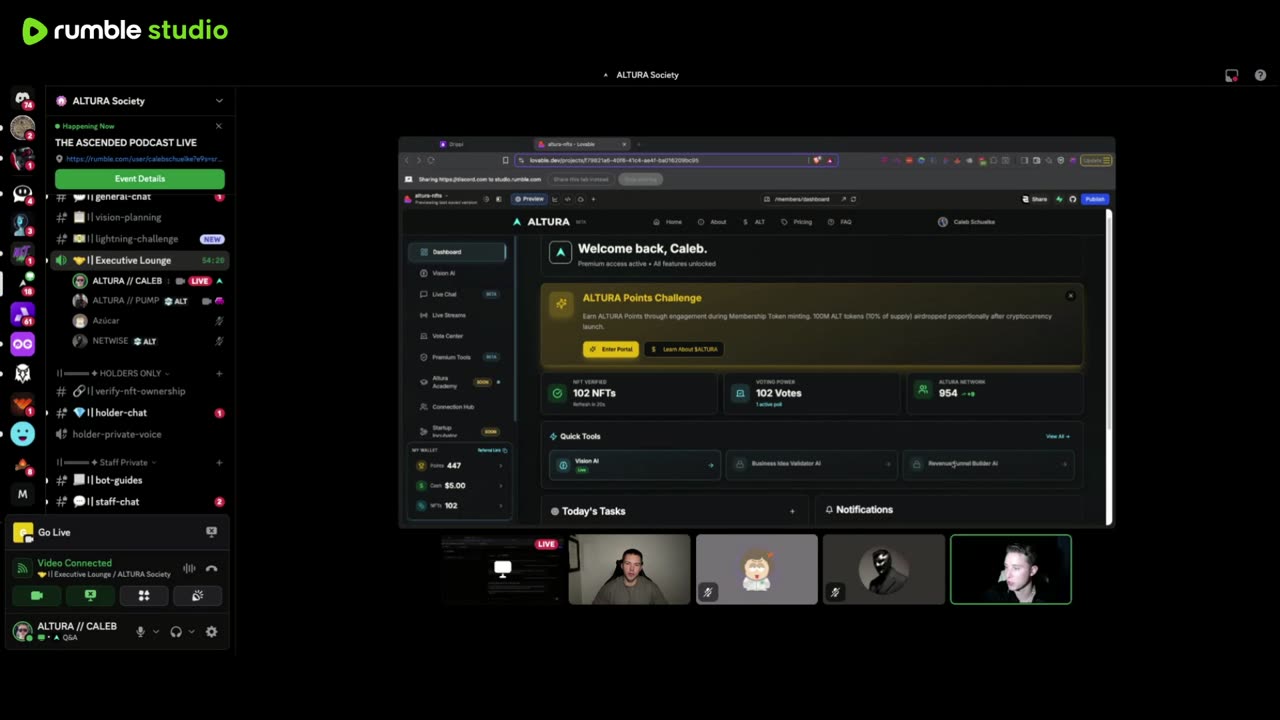Image resolution: width=1280 pixels, height=720 pixels.
Task: Open Home in ALTURA top nav
Action: point(668,222)
